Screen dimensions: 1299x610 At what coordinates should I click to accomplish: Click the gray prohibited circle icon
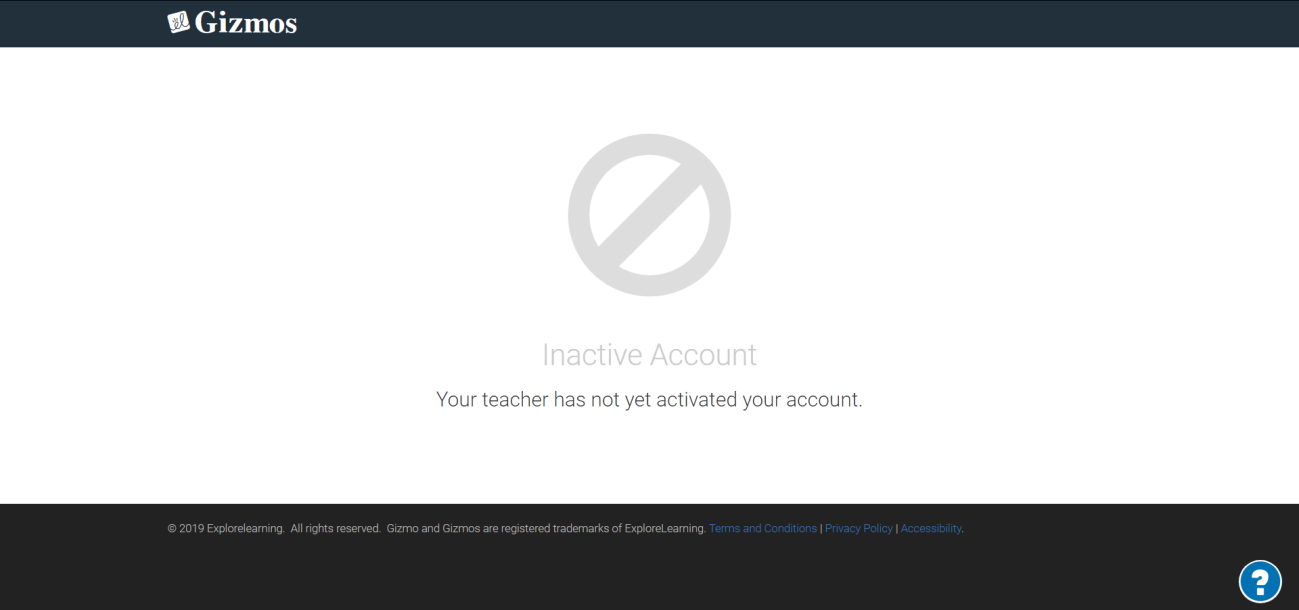point(649,215)
